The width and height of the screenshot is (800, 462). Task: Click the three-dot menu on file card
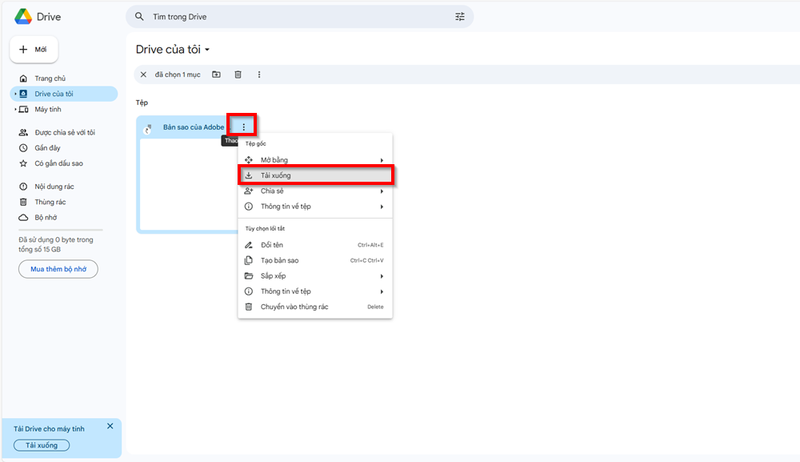tap(243, 127)
